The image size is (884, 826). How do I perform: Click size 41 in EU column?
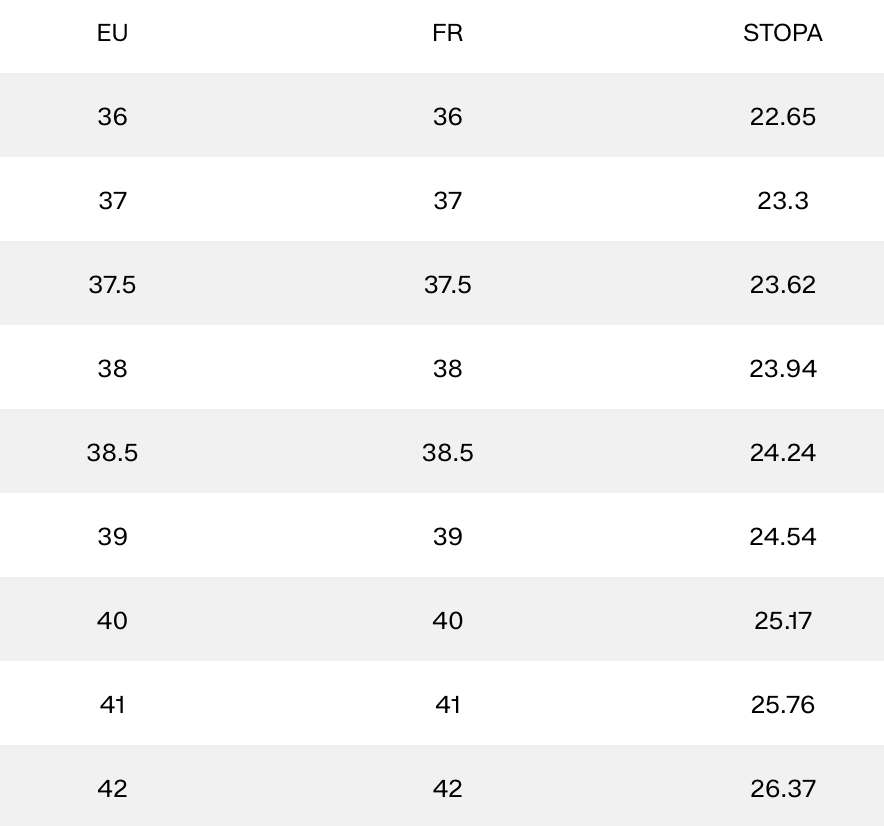tap(112, 705)
